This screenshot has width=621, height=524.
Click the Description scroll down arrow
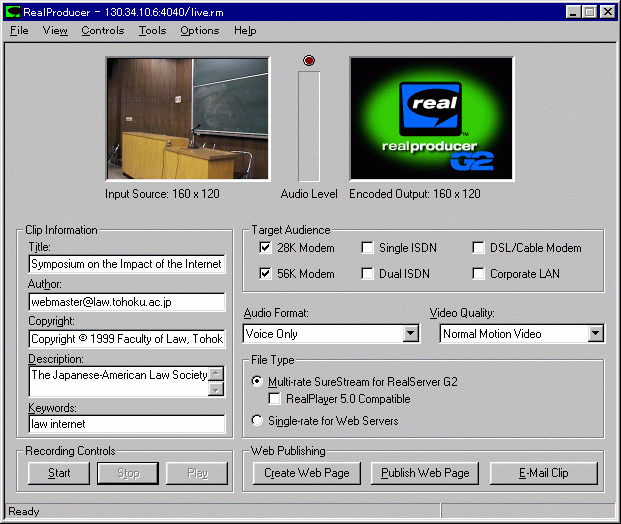tap(216, 390)
